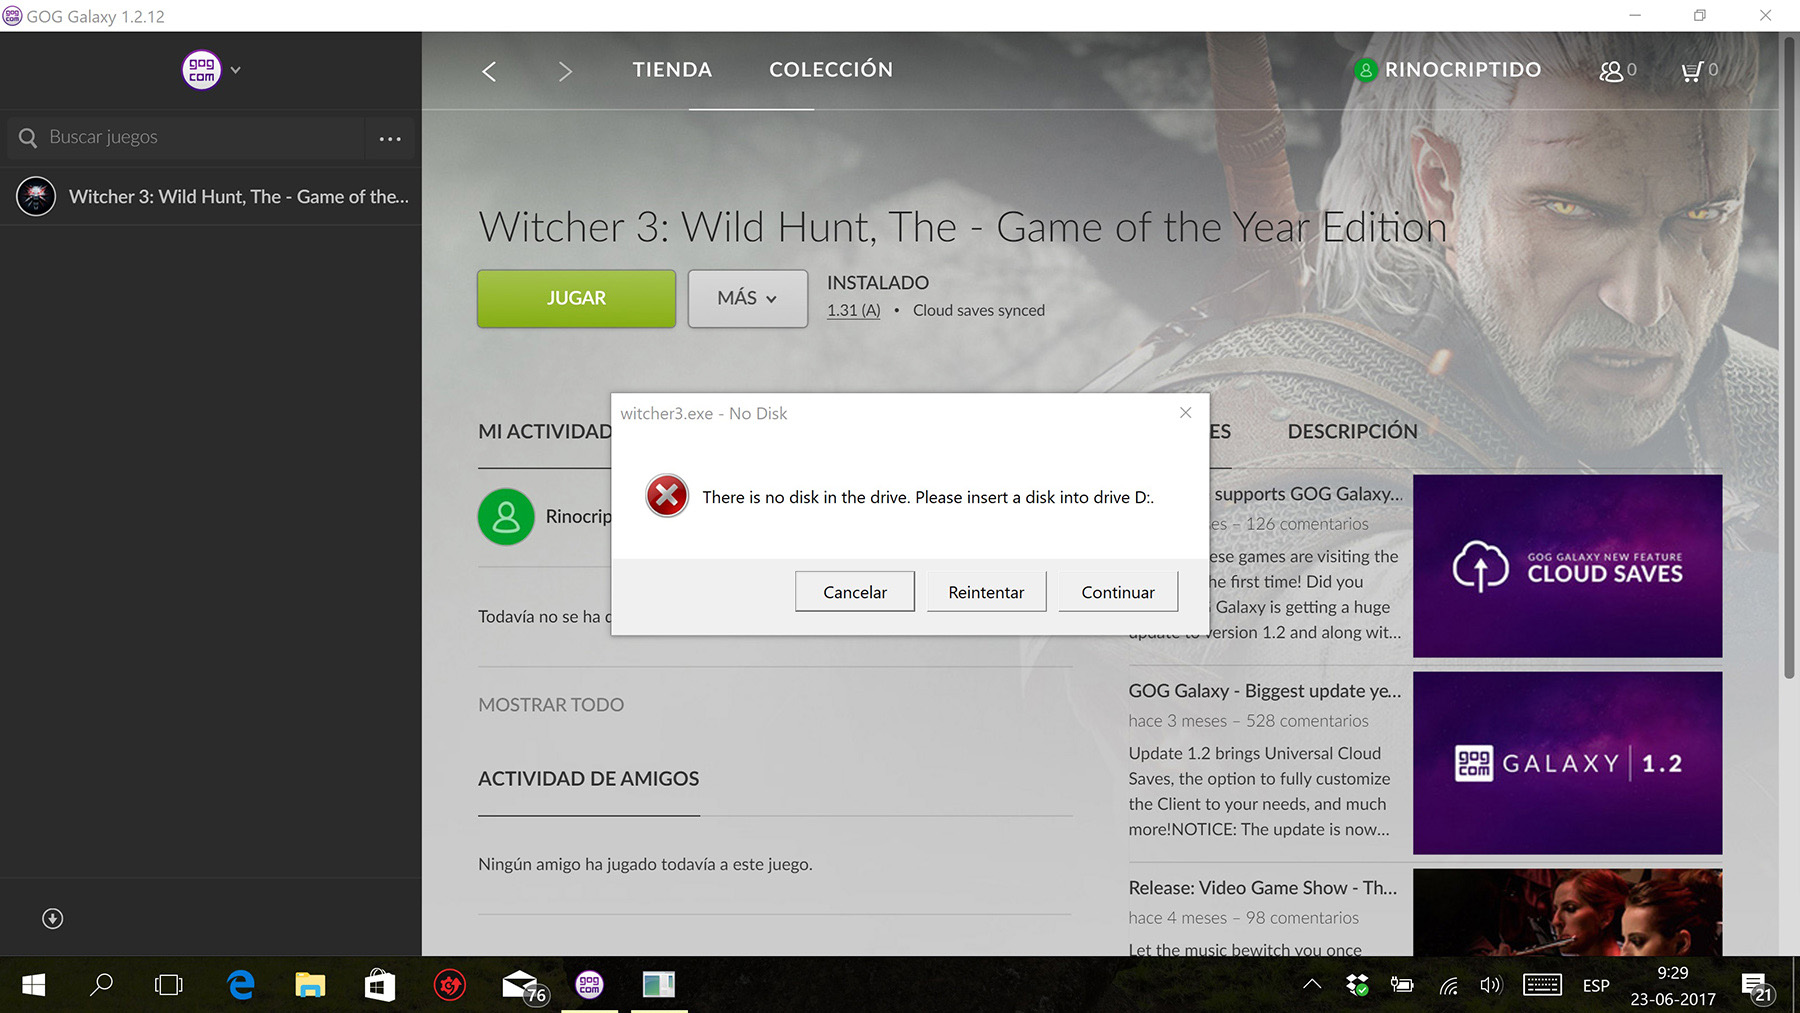Open the Video Game Show news thumbnail
The height and width of the screenshot is (1013, 1800).
[x=1567, y=912]
